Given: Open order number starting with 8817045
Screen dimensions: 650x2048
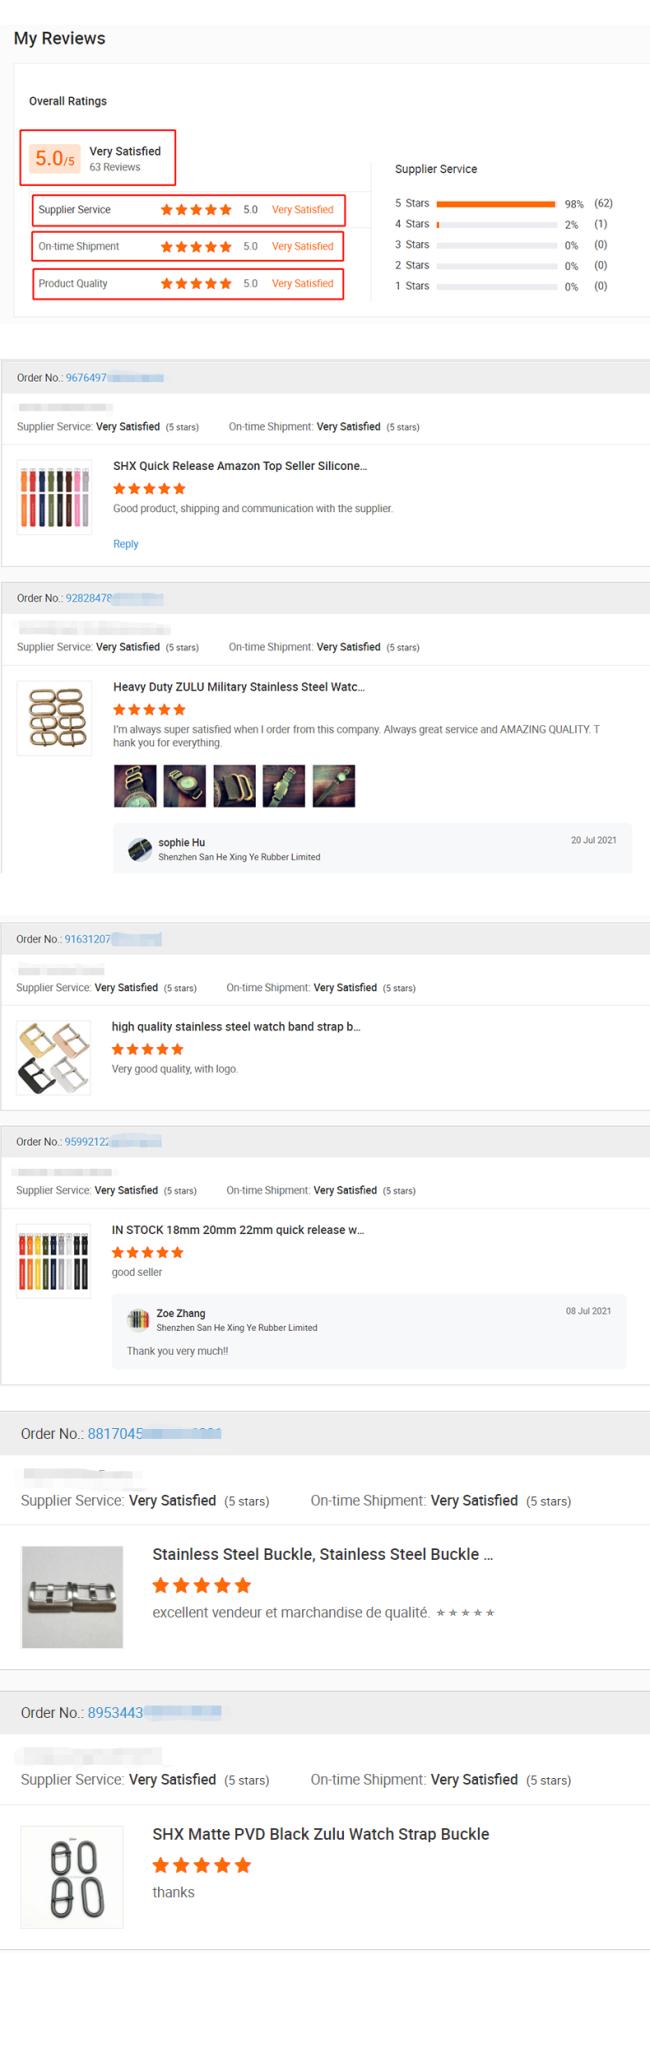Looking at the screenshot, I should tap(154, 1434).
